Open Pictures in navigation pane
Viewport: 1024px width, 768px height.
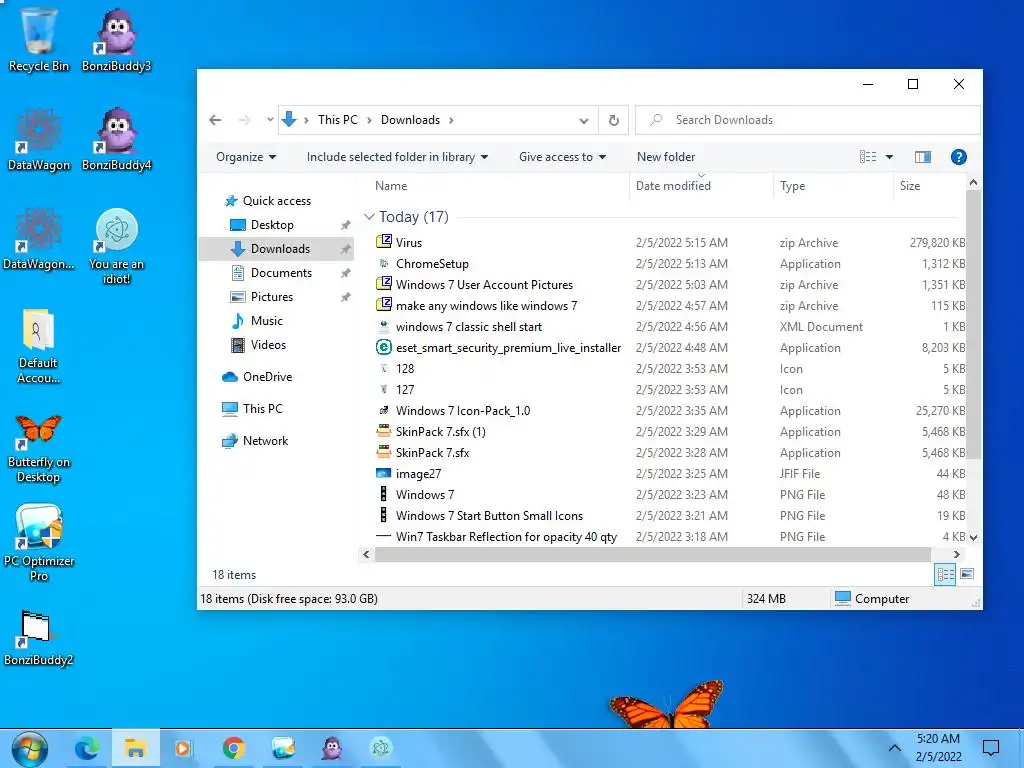[261, 297]
